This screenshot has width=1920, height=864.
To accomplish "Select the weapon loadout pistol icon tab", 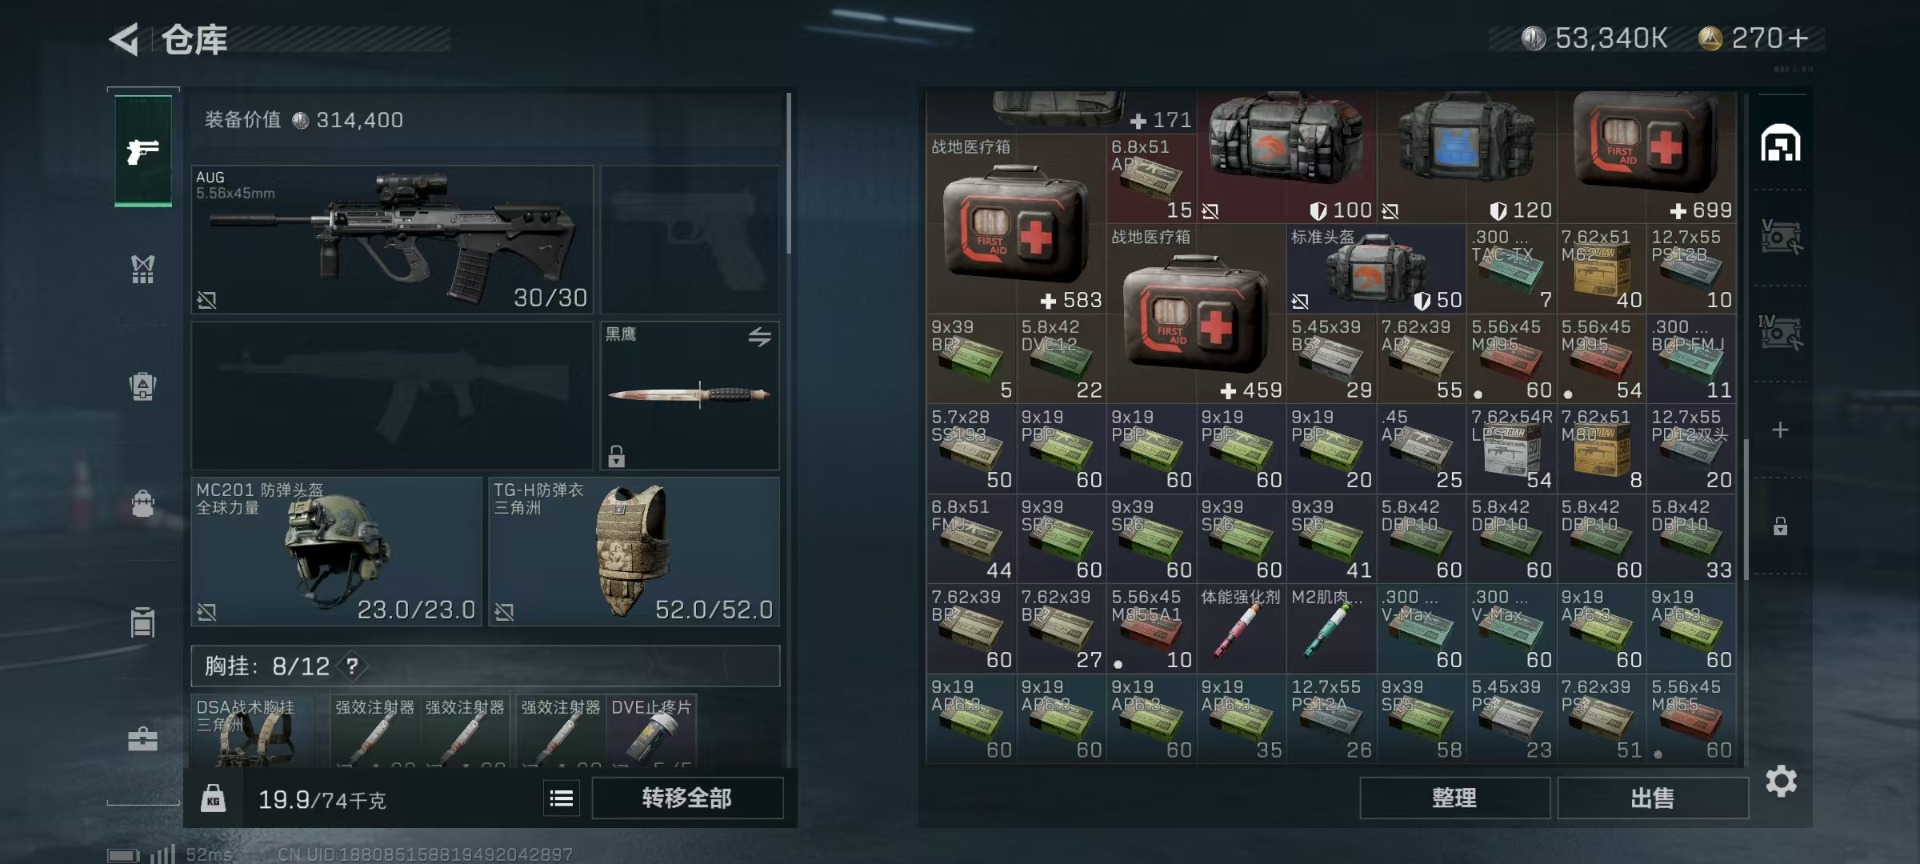I will 143,151.
